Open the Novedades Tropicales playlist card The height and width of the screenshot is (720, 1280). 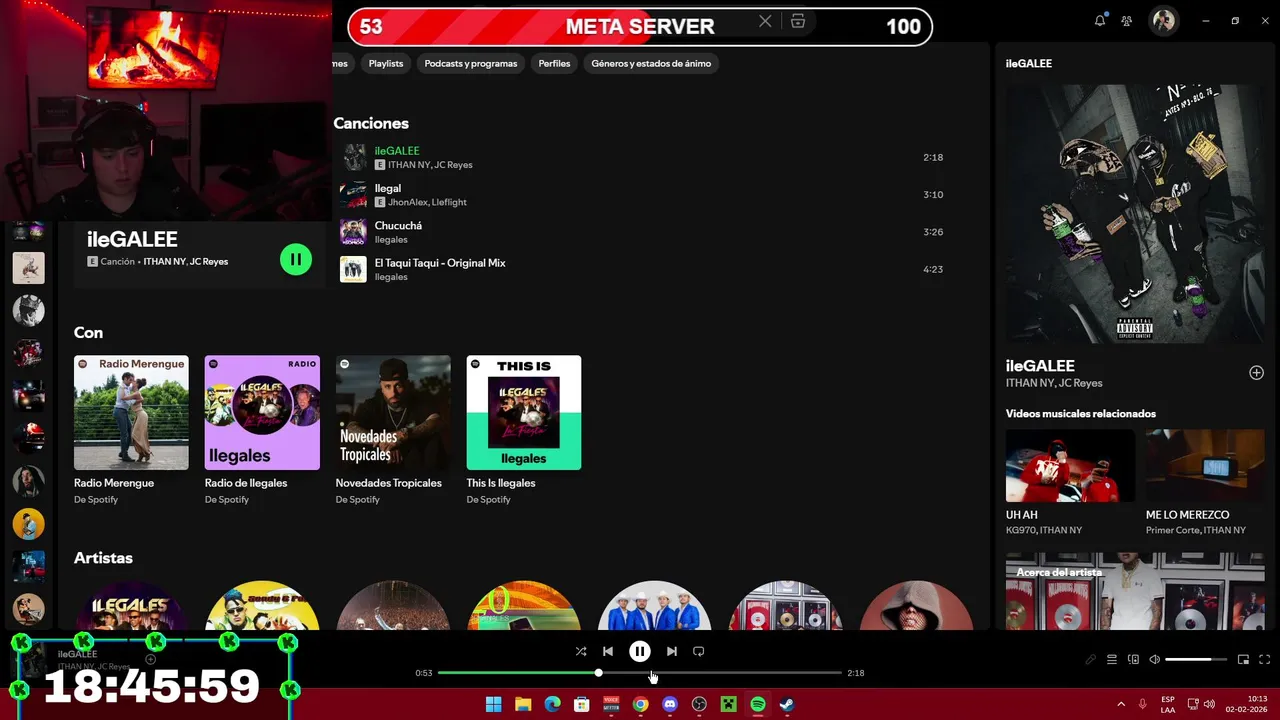point(393,430)
